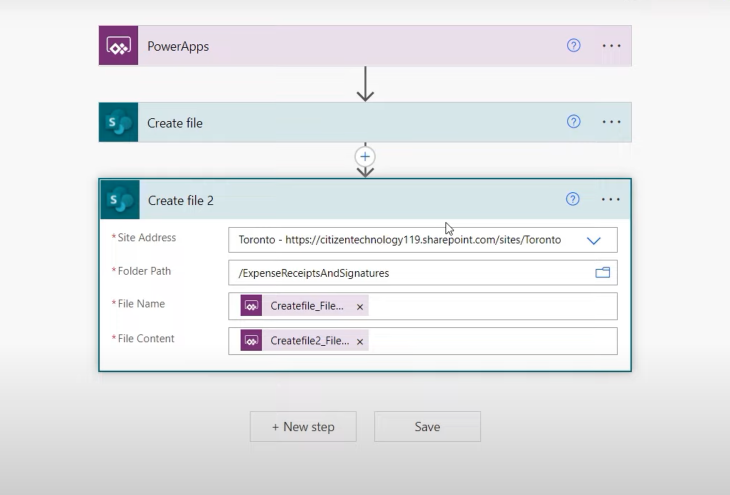
Task: Click into the Folder Path field
Action: [x=423, y=273]
